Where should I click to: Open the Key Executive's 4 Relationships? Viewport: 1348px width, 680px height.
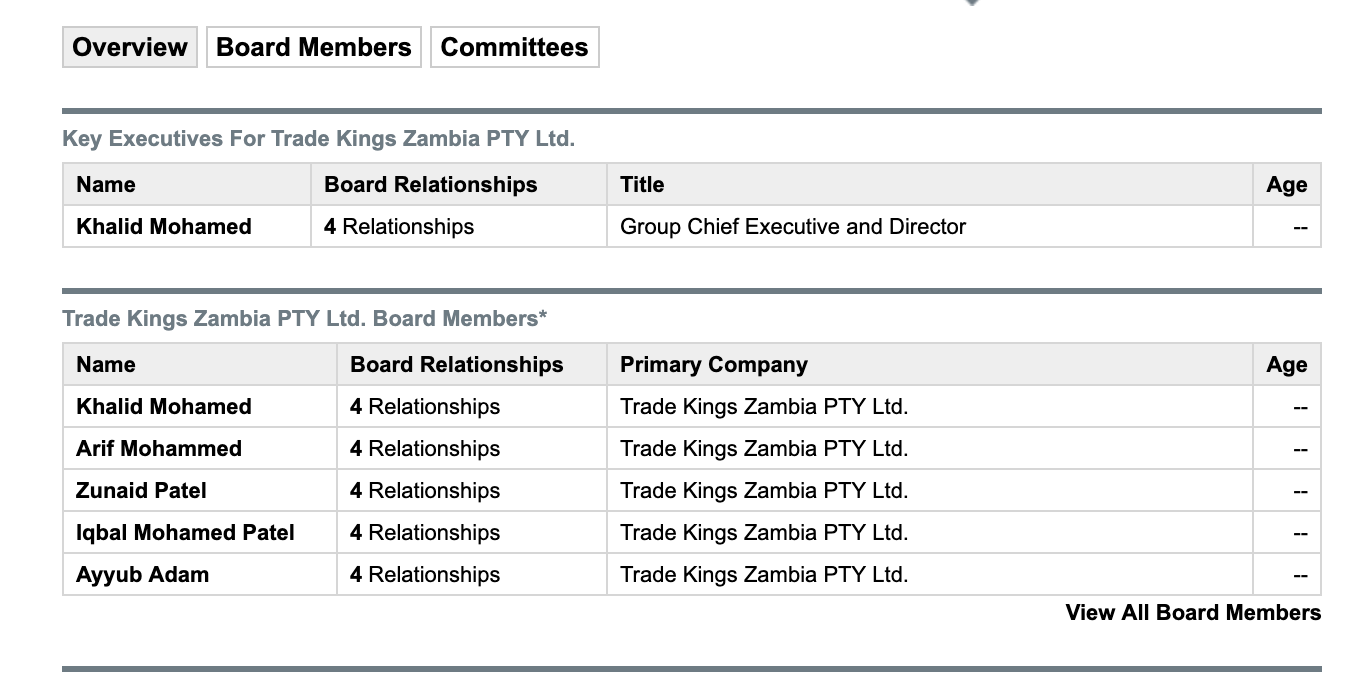(399, 227)
